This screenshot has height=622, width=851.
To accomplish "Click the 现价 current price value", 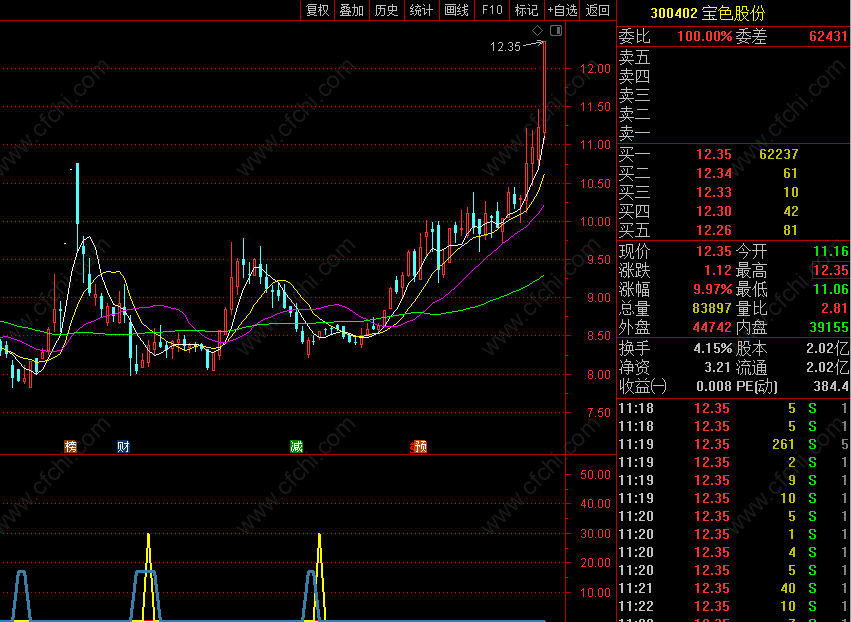I will pyautogui.click(x=714, y=251).
